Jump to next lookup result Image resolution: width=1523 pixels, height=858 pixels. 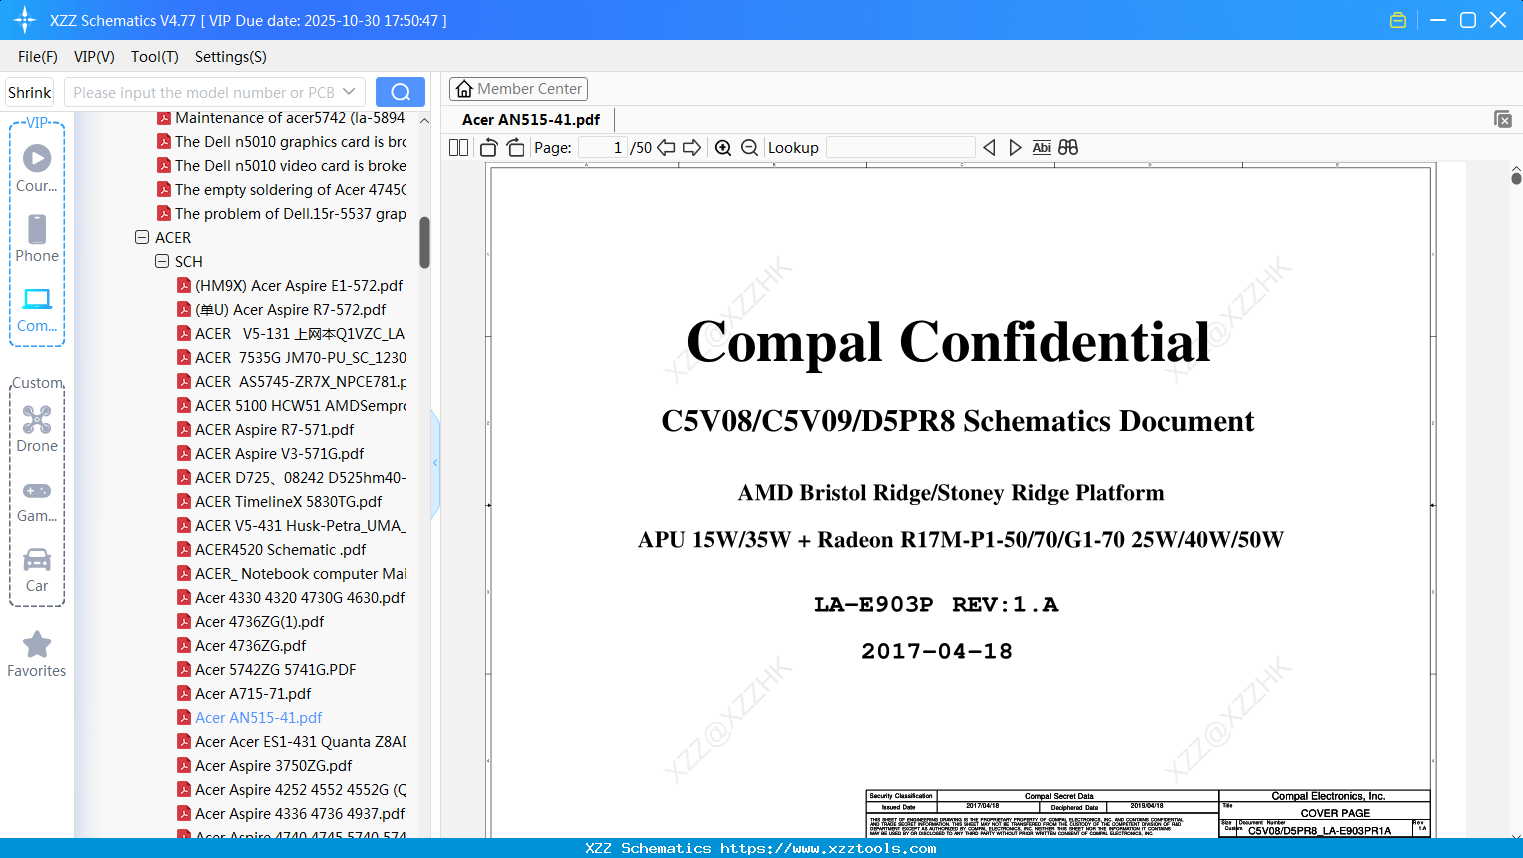(1015, 148)
